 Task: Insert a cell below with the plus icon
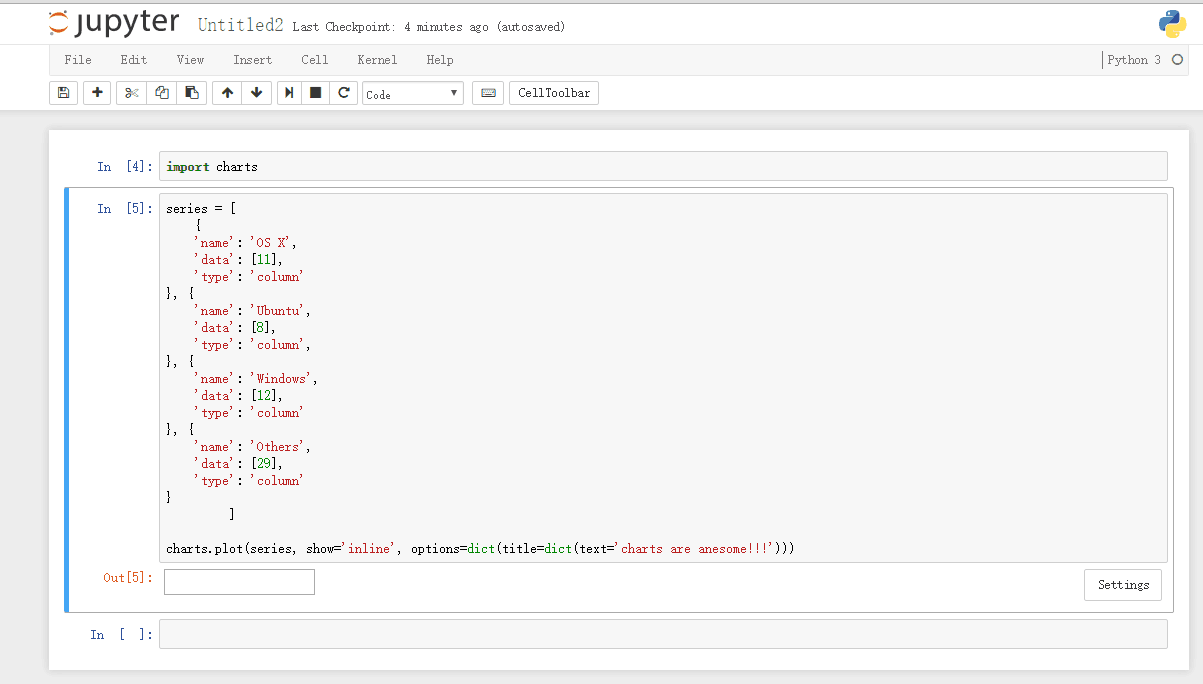(97, 93)
